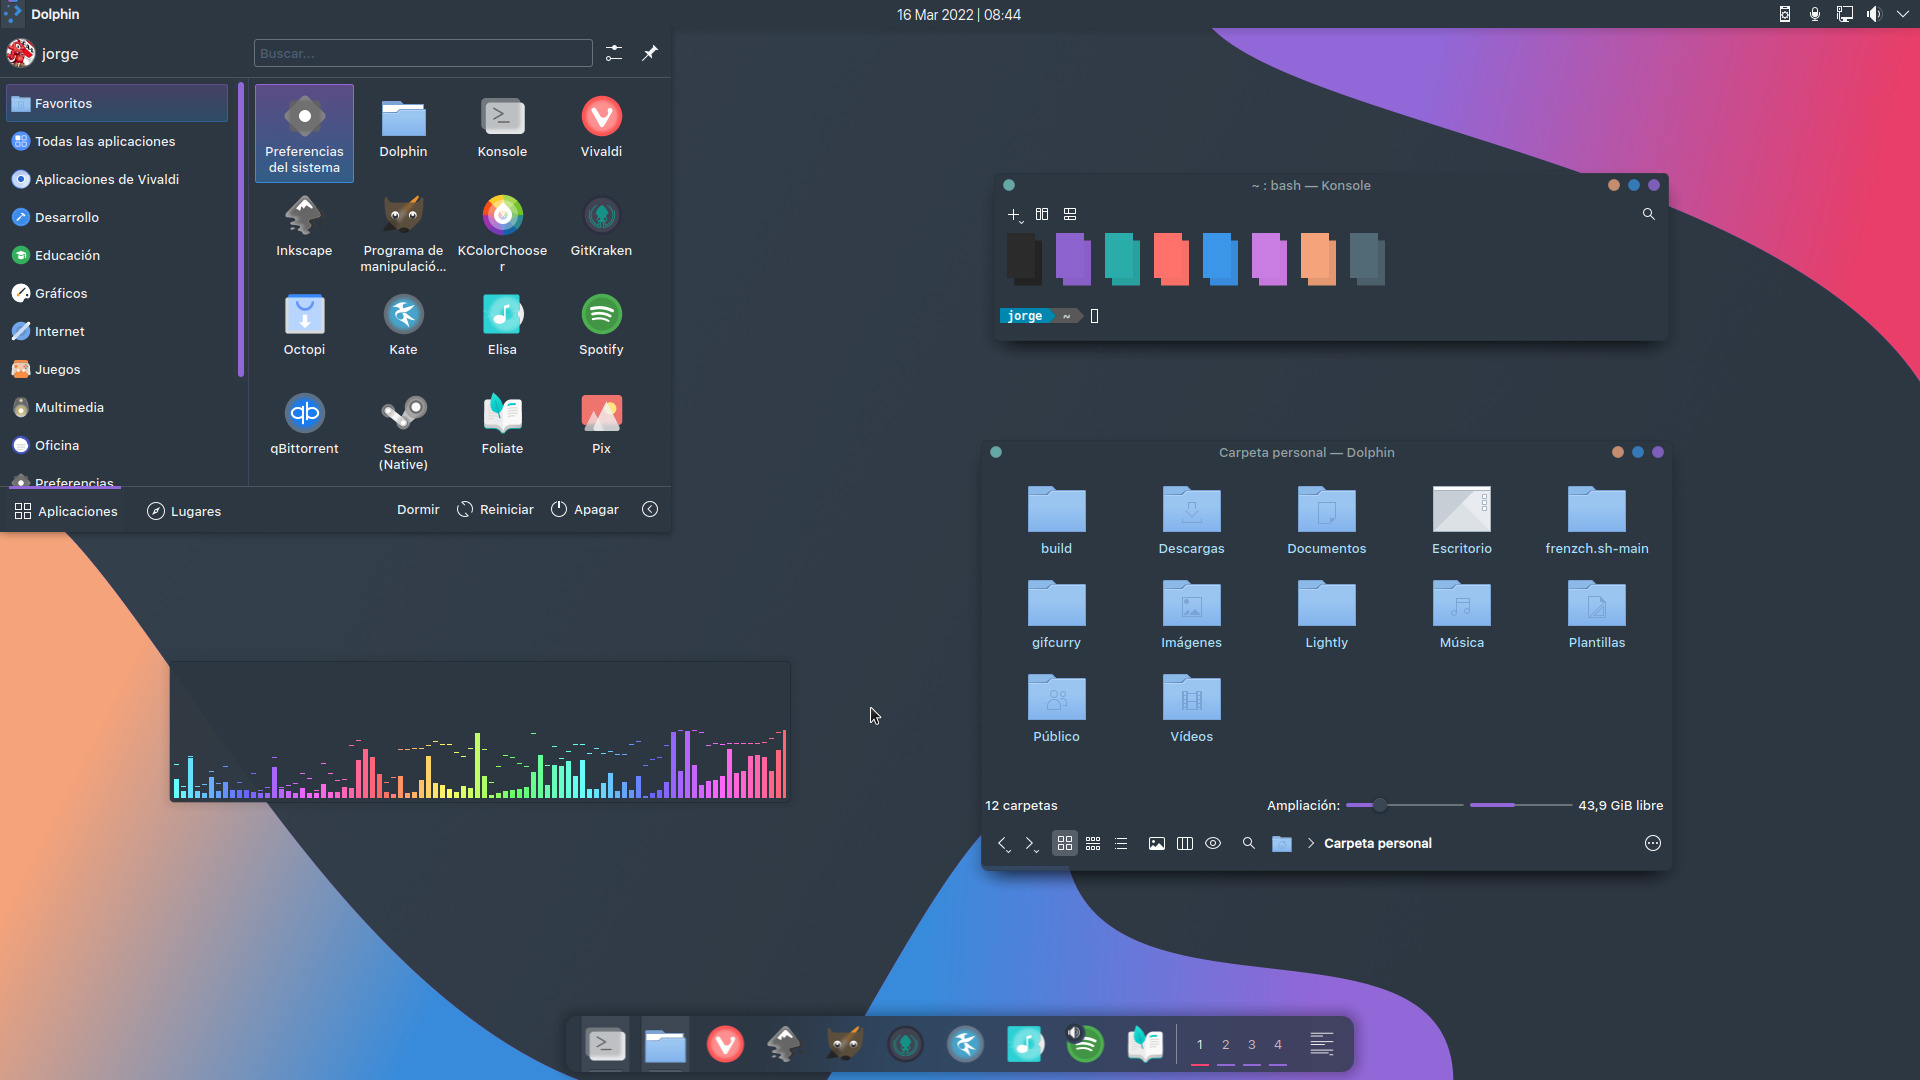The image size is (1920, 1080).
Task: Click the Buscar search field
Action: tap(423, 53)
